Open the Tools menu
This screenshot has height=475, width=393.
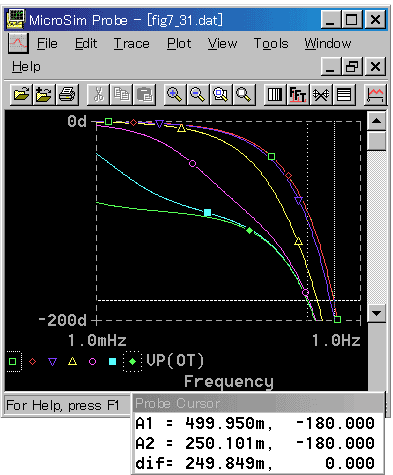click(x=271, y=44)
